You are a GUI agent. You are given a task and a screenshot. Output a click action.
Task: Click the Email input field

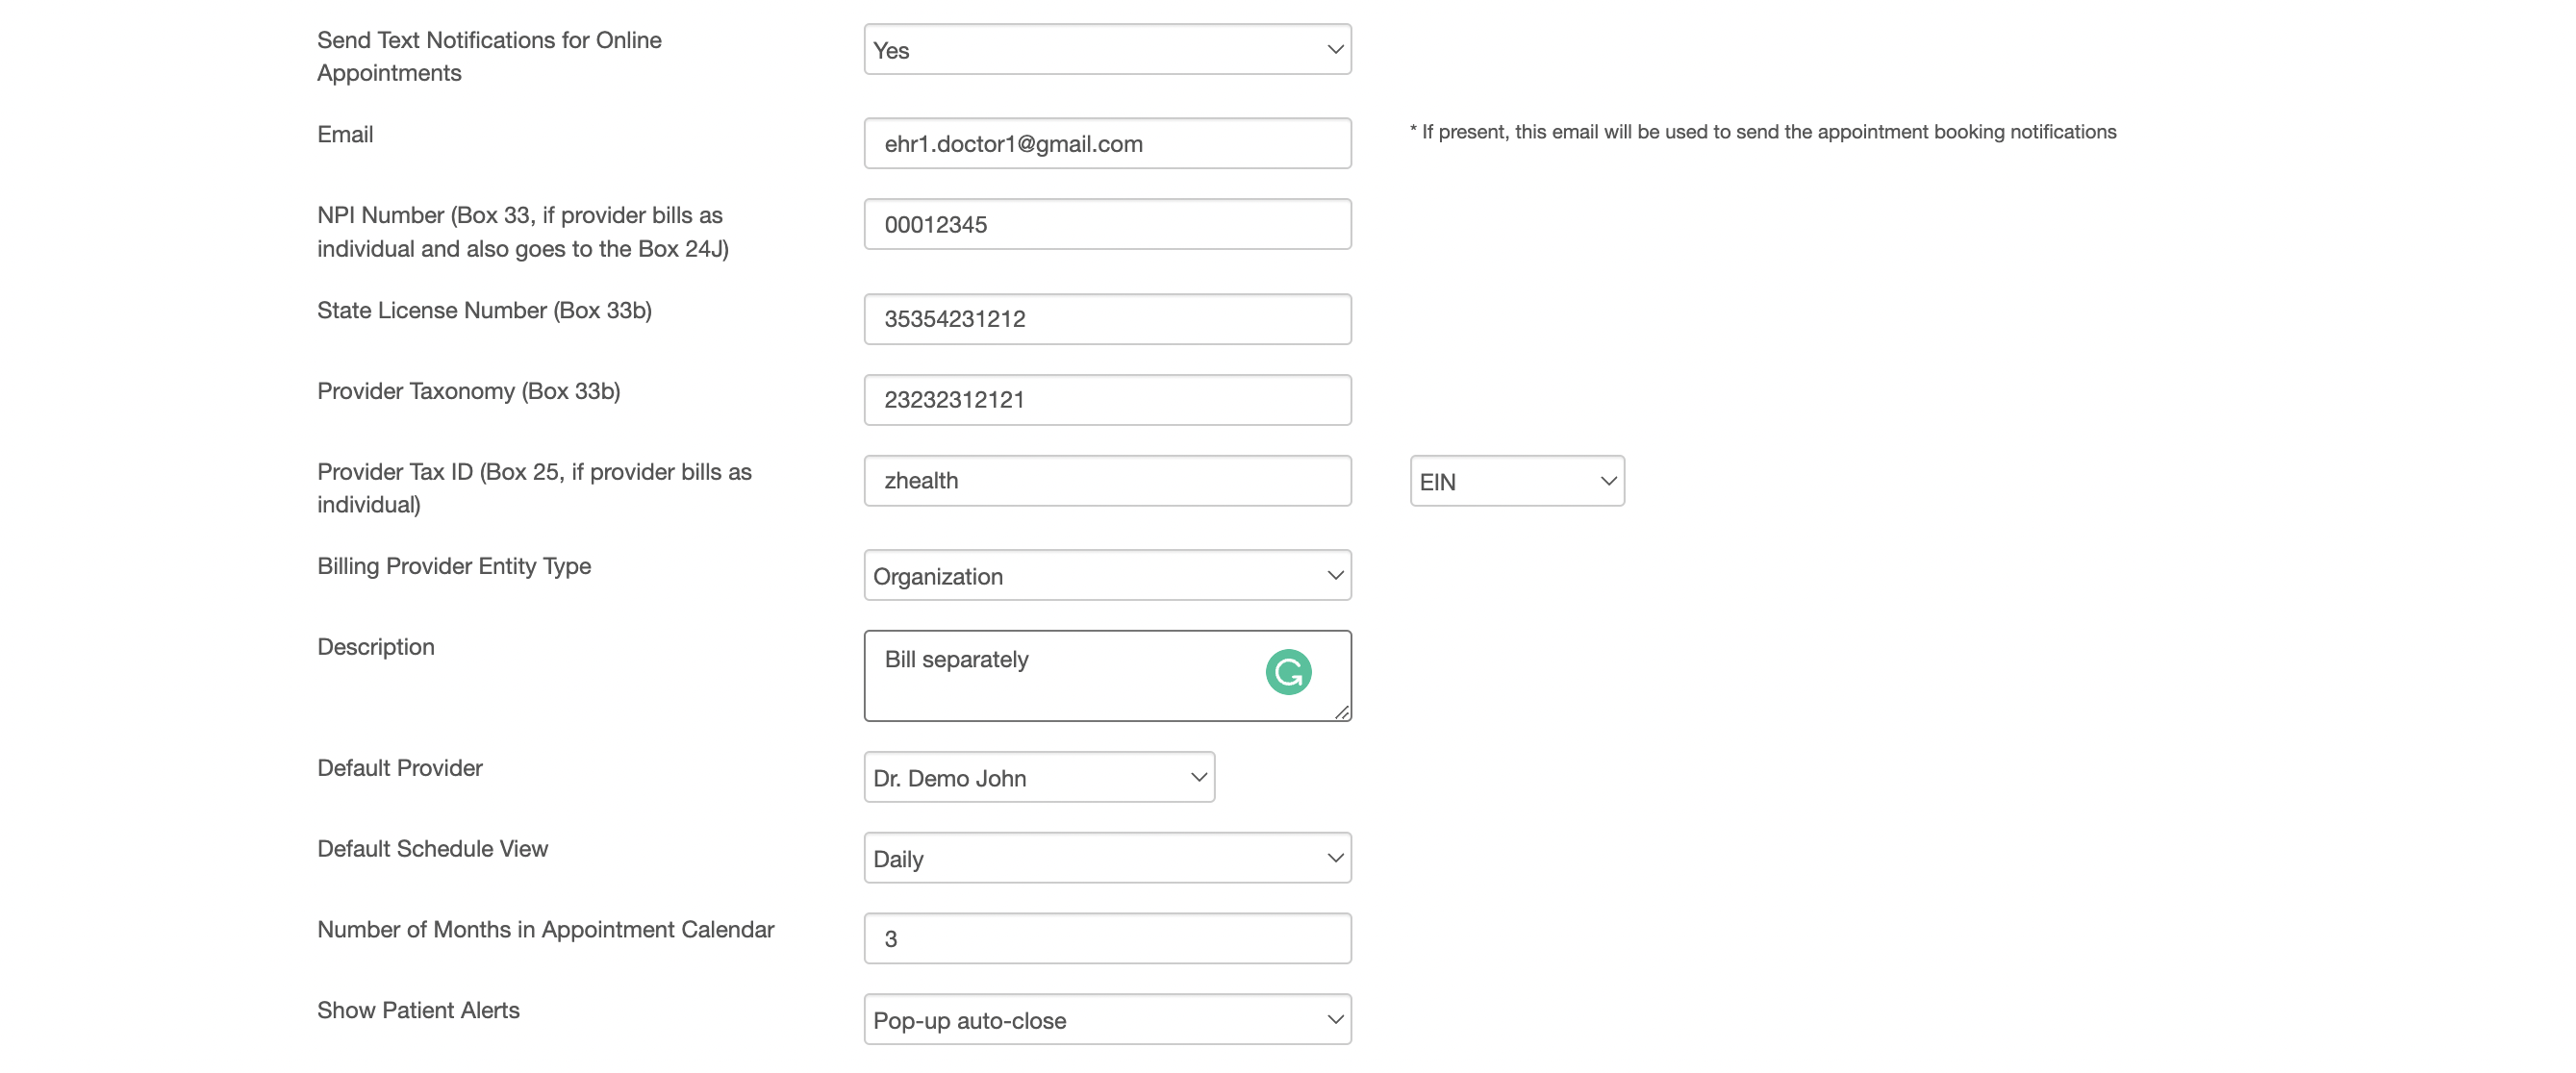(x=1107, y=143)
